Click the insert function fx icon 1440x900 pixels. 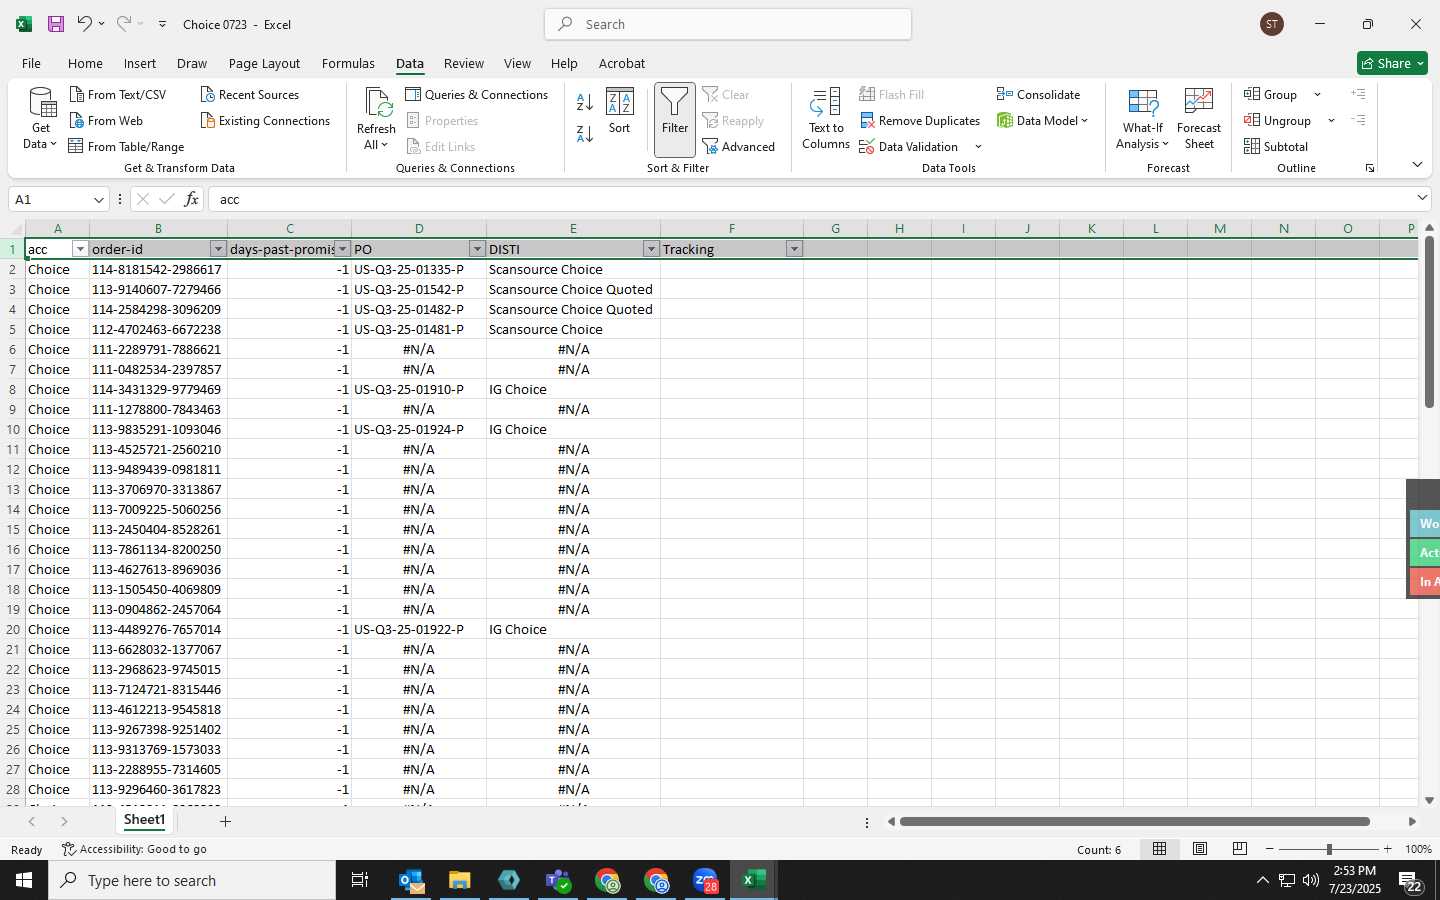[191, 199]
